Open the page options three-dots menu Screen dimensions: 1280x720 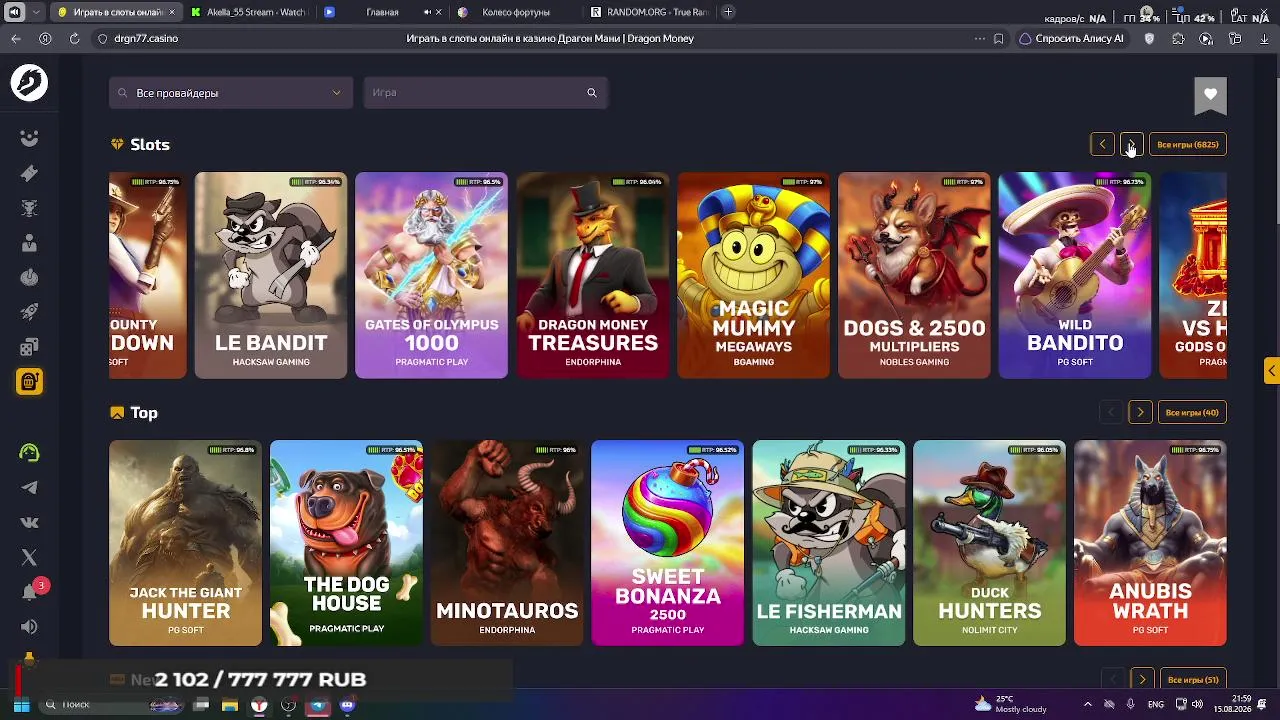pos(979,39)
